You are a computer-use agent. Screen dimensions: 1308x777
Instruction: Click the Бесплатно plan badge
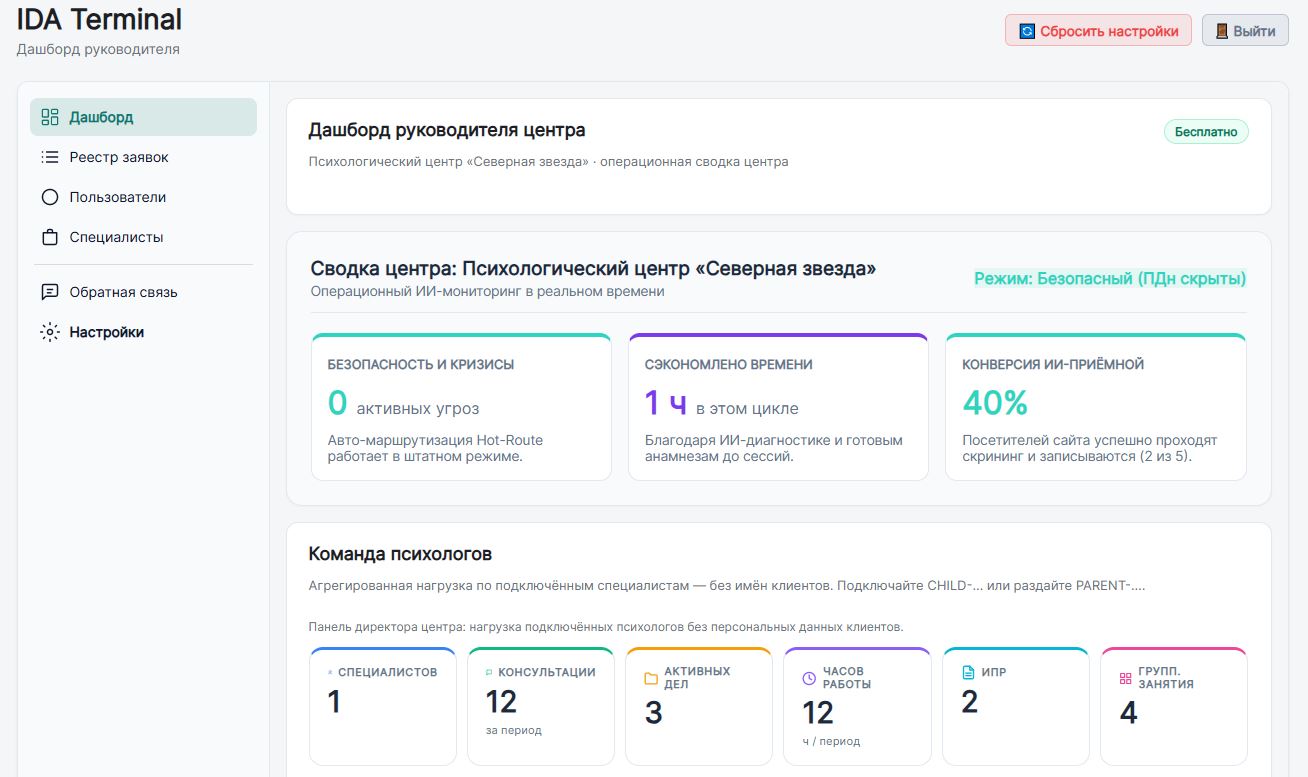tap(1206, 131)
